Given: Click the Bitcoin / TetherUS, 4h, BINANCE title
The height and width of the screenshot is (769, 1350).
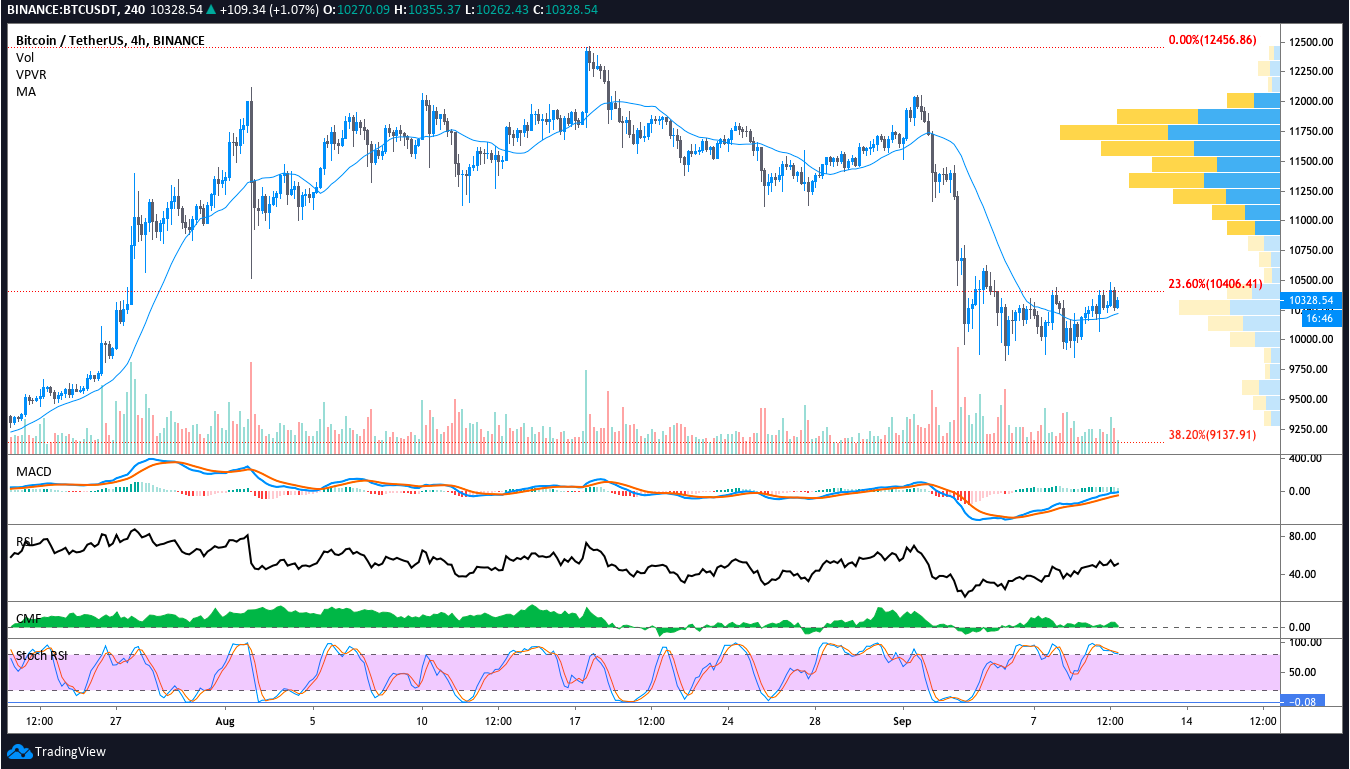Looking at the screenshot, I should coord(111,41).
